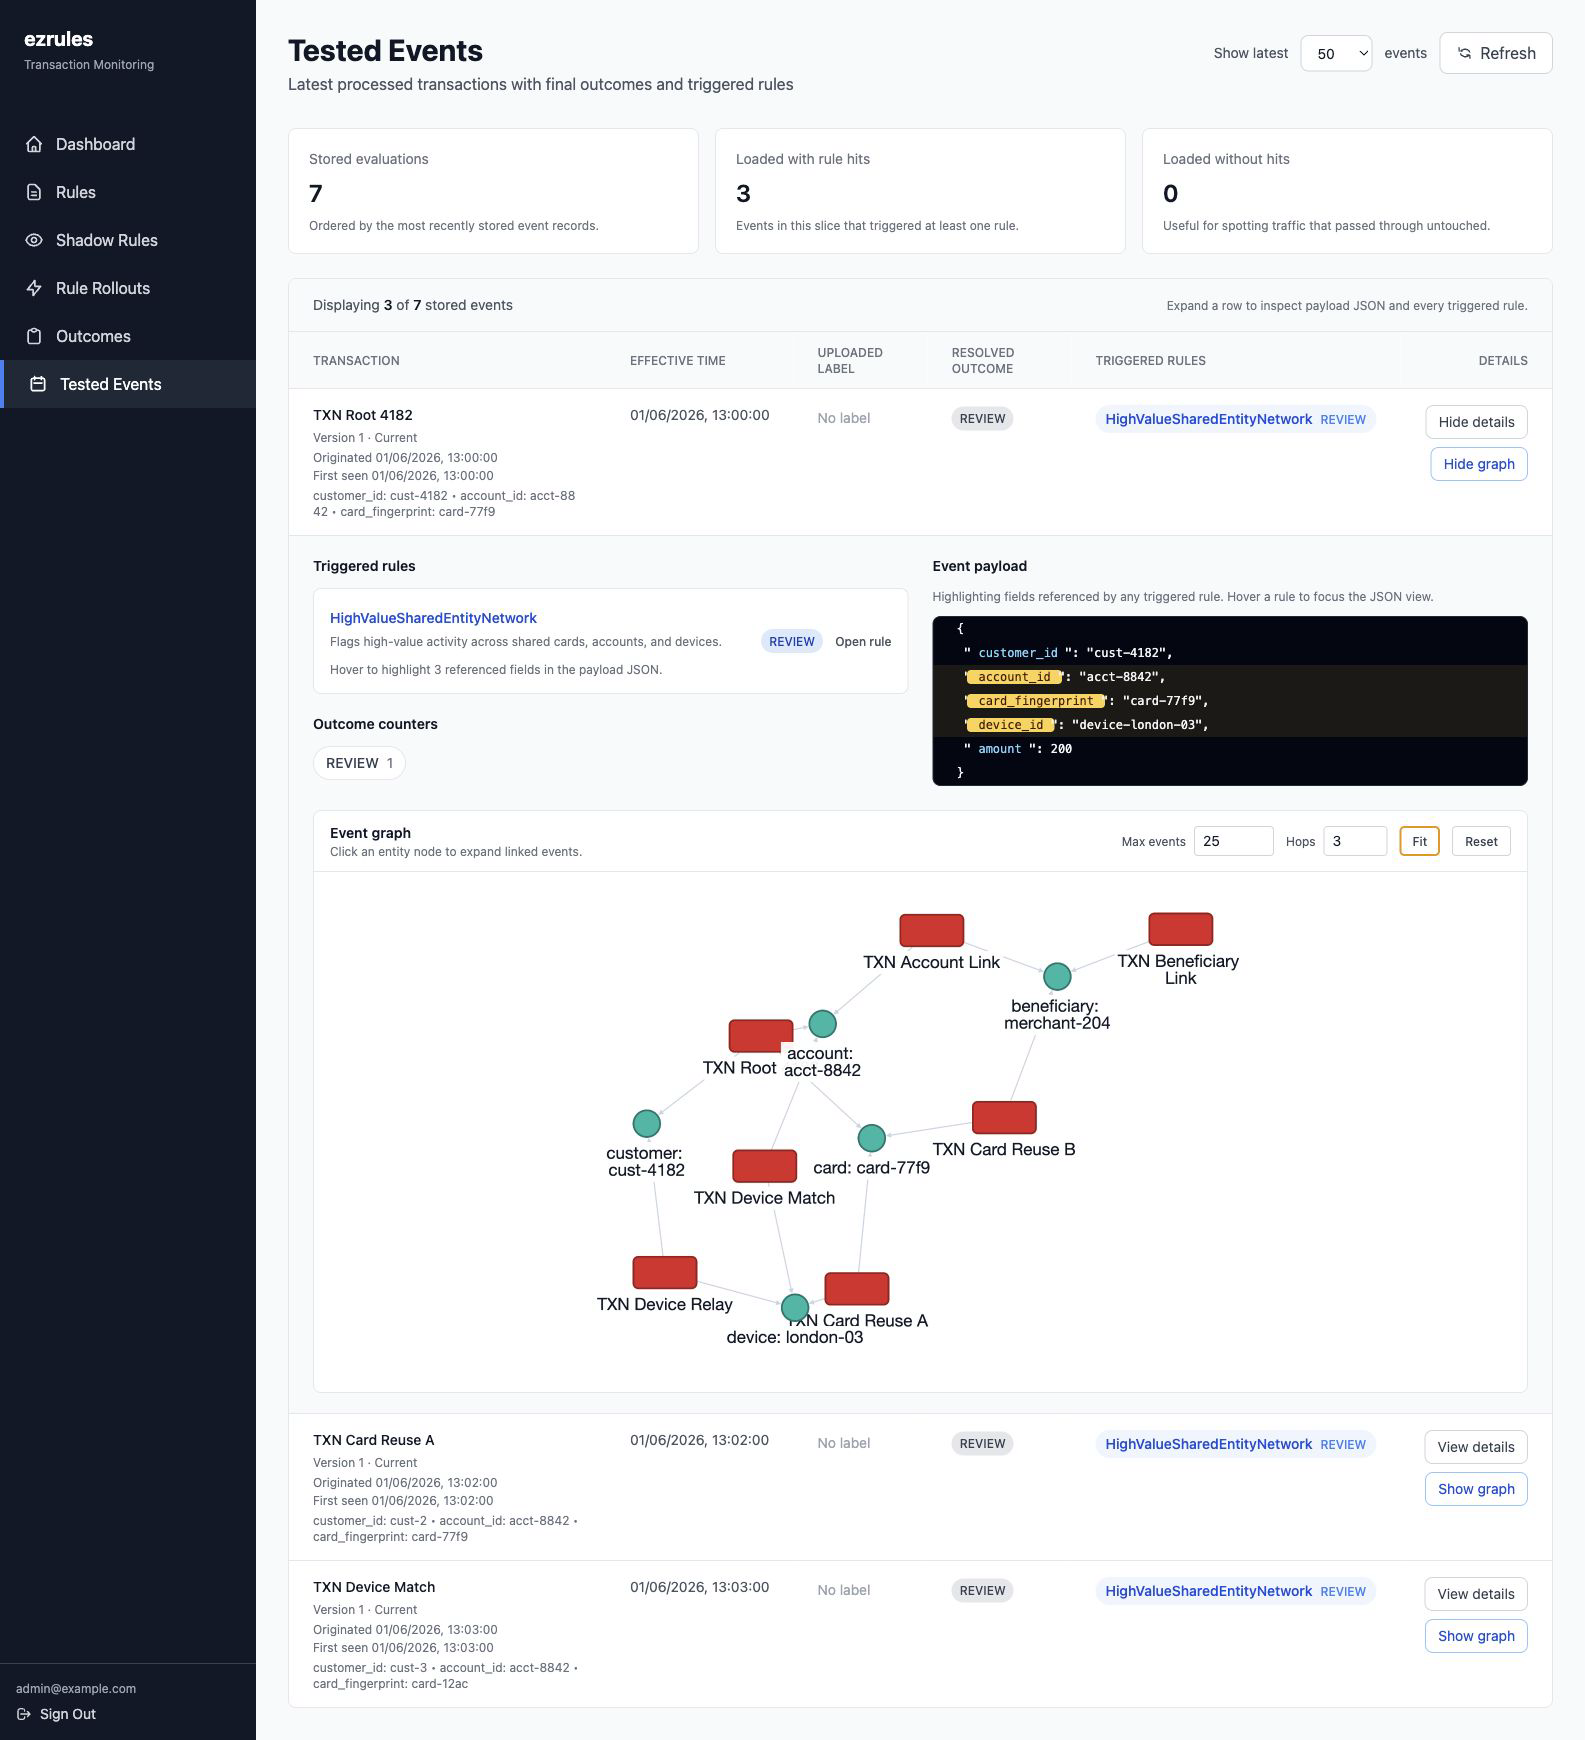Hide graph for TXN Root 4182

[x=1478, y=464]
